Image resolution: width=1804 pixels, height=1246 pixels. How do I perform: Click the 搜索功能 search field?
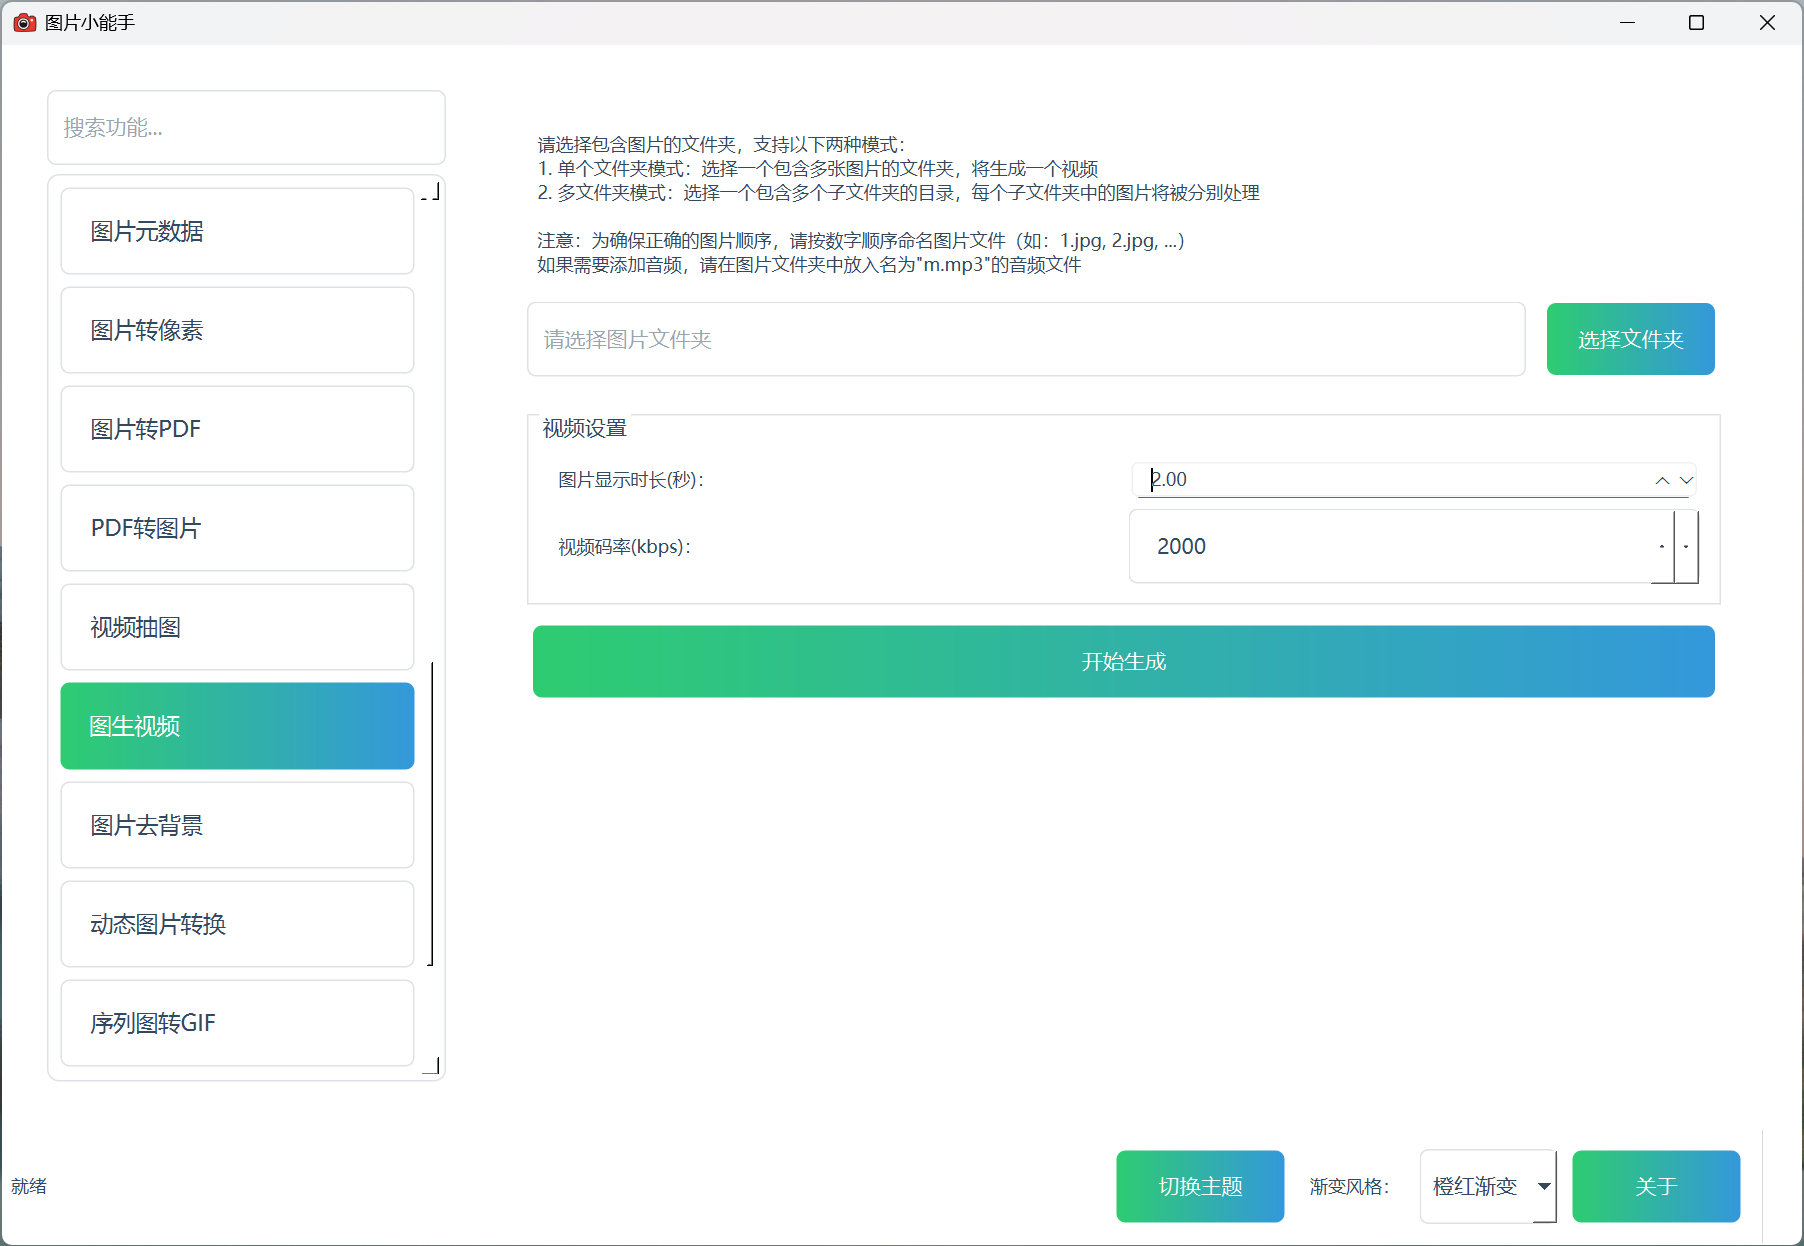(246, 127)
